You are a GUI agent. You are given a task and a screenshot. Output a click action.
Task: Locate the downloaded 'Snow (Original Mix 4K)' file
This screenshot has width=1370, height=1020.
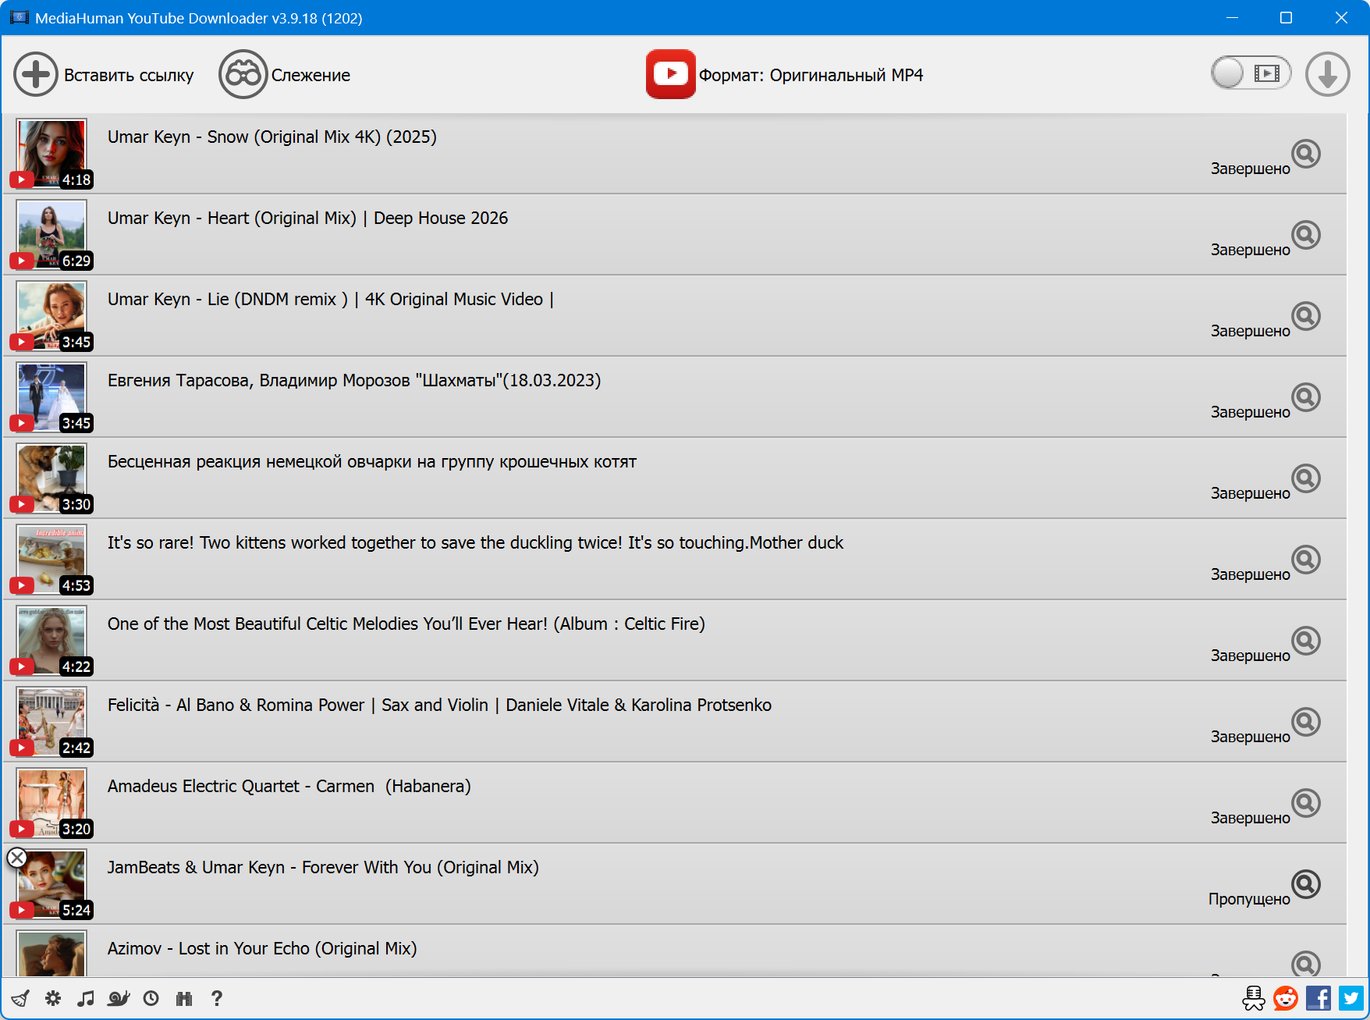coord(1306,154)
